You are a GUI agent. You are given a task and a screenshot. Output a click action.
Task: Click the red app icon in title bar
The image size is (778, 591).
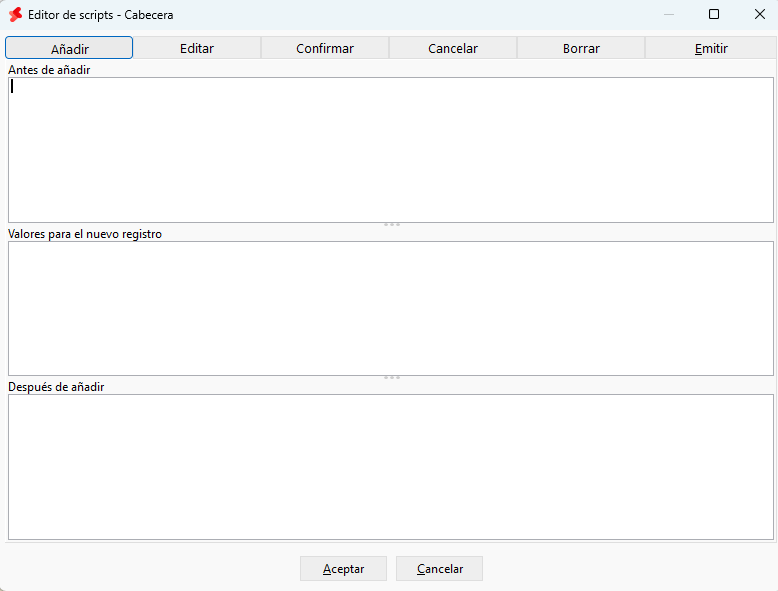(x=15, y=15)
